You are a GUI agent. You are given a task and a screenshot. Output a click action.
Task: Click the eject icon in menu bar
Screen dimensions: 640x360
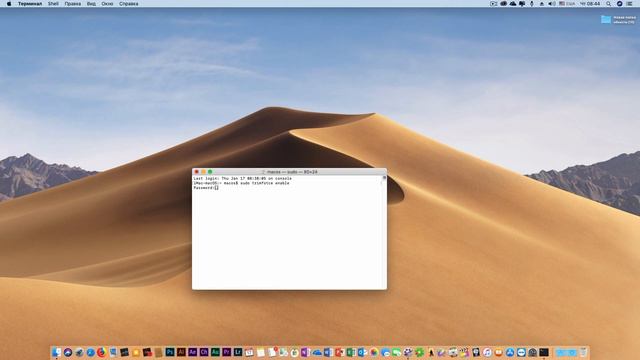pos(542,4)
